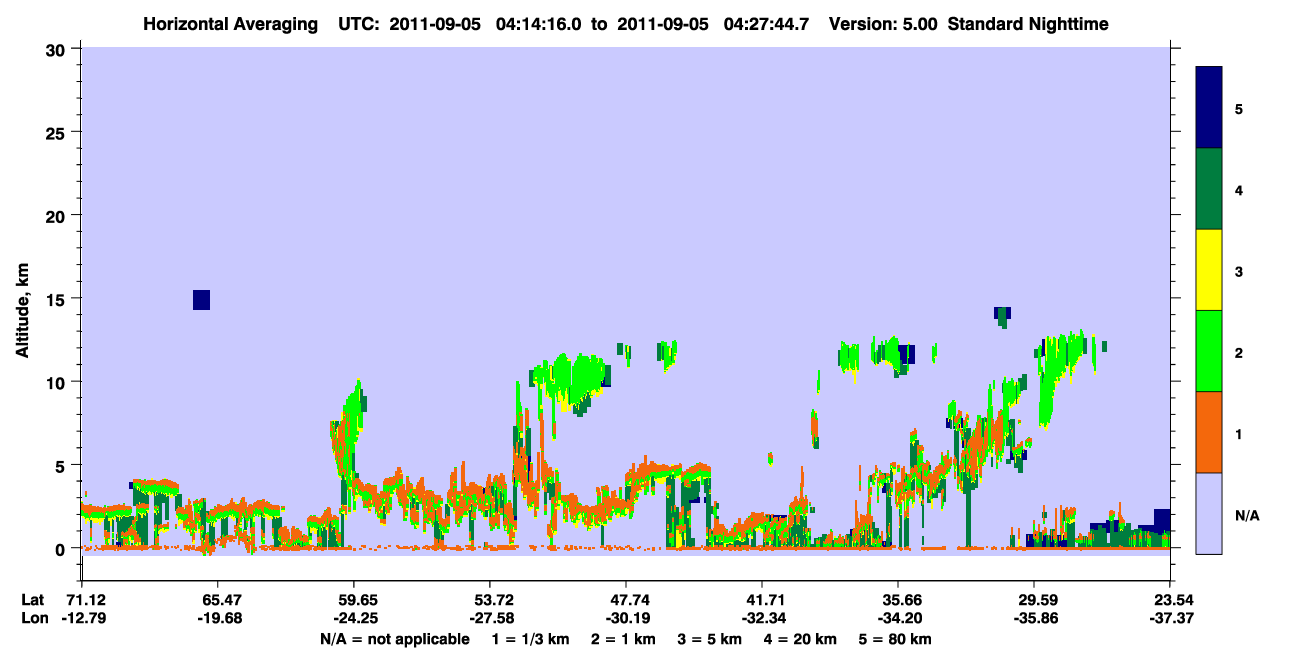Click longitude value '-19.68'

click(x=218, y=618)
